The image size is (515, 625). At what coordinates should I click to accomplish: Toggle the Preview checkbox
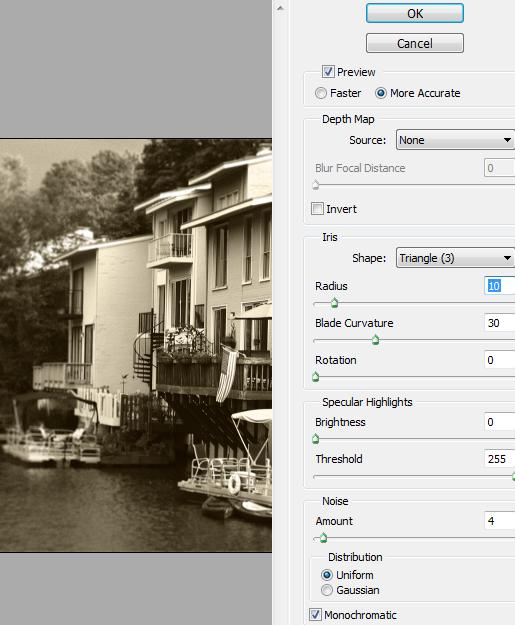point(328,72)
